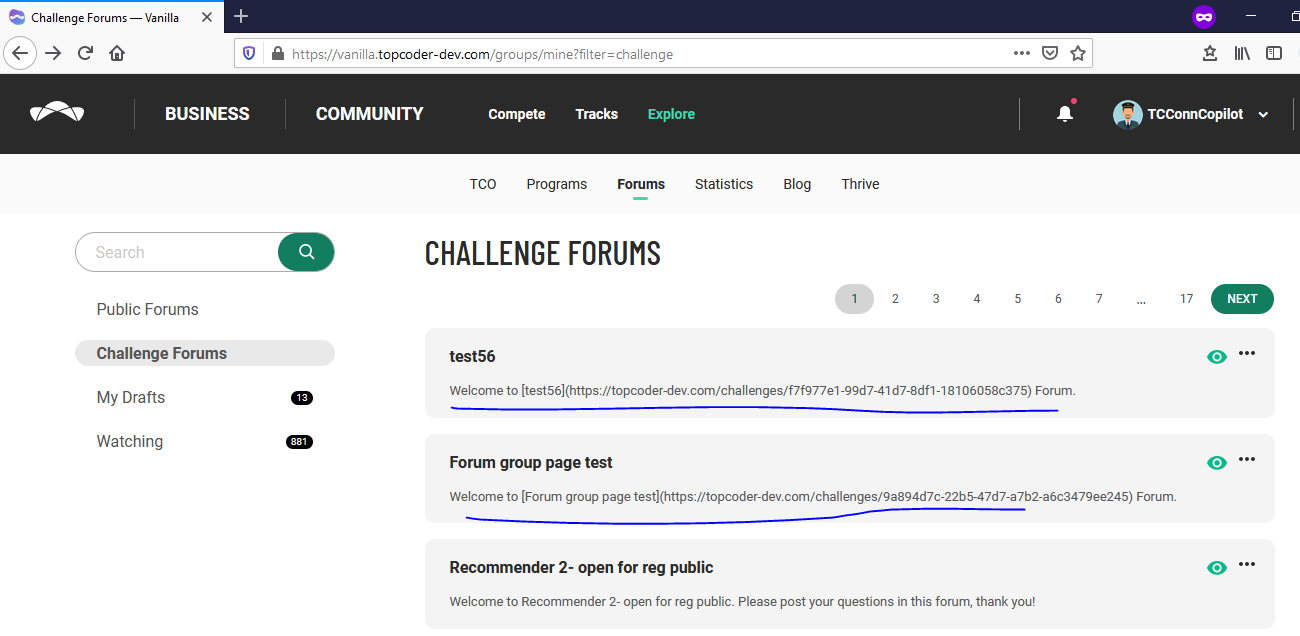This screenshot has width=1300, height=636.
Task: Go to page 5 of forums
Action: [1018, 299]
